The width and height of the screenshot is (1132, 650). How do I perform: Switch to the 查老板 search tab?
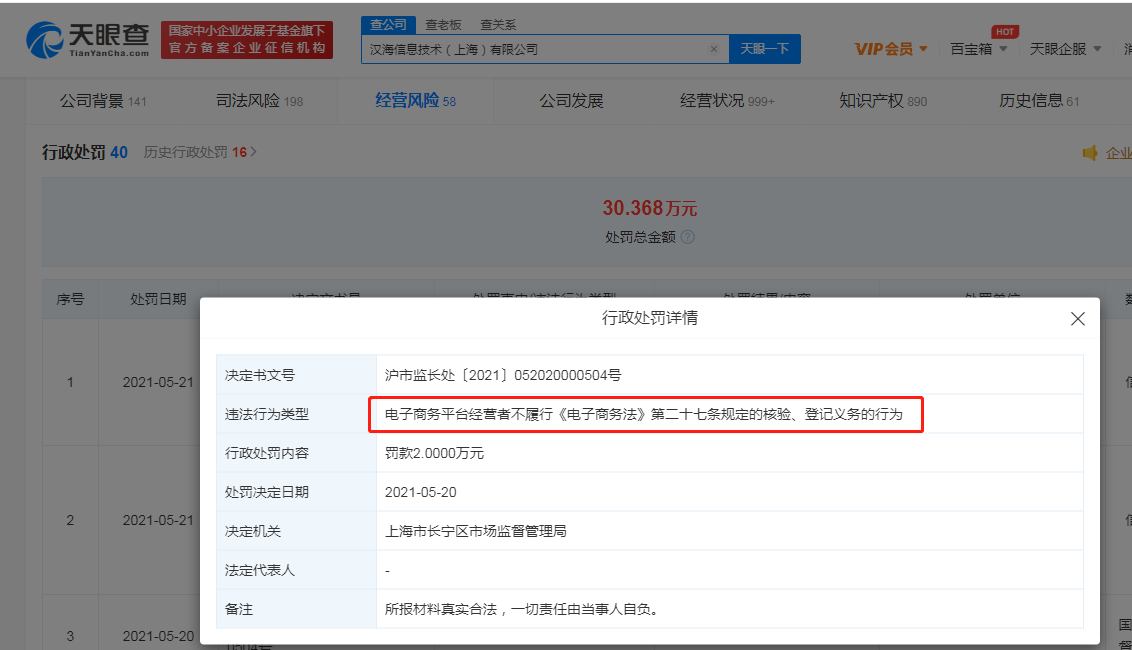[443, 25]
